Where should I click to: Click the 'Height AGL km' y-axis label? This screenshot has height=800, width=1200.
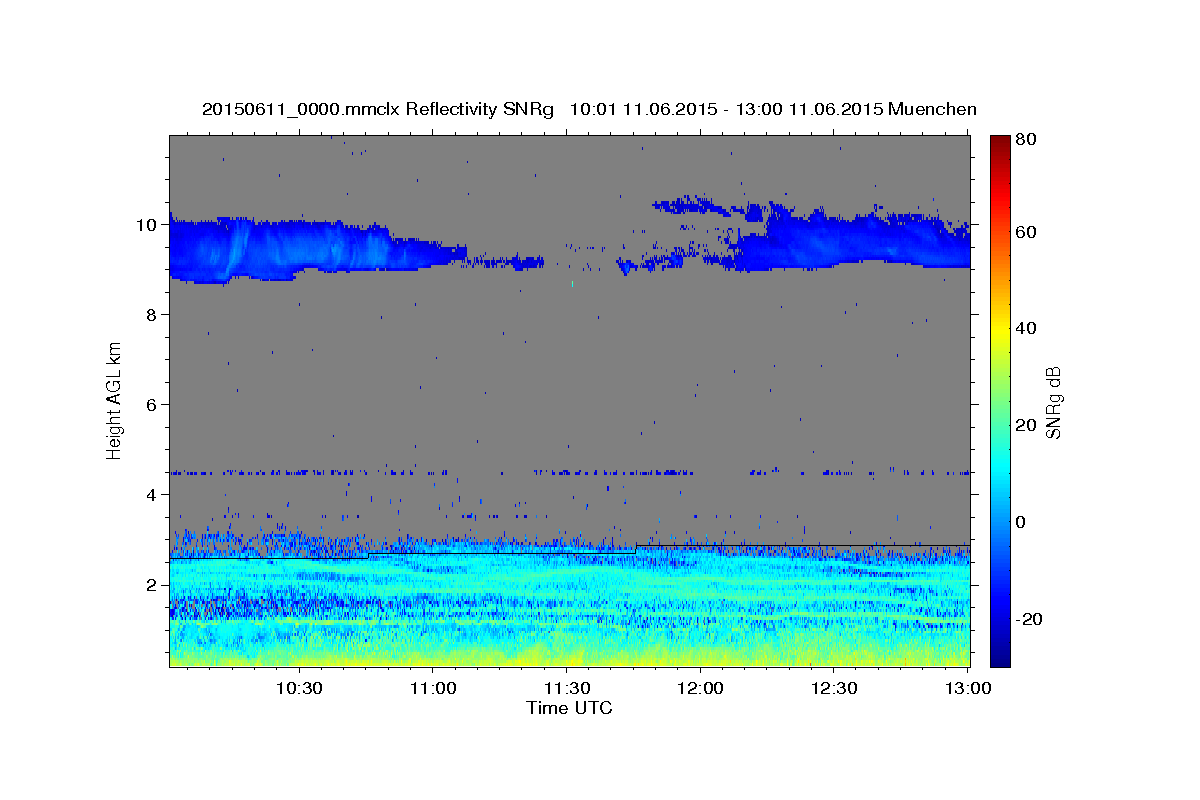pyautogui.click(x=115, y=401)
